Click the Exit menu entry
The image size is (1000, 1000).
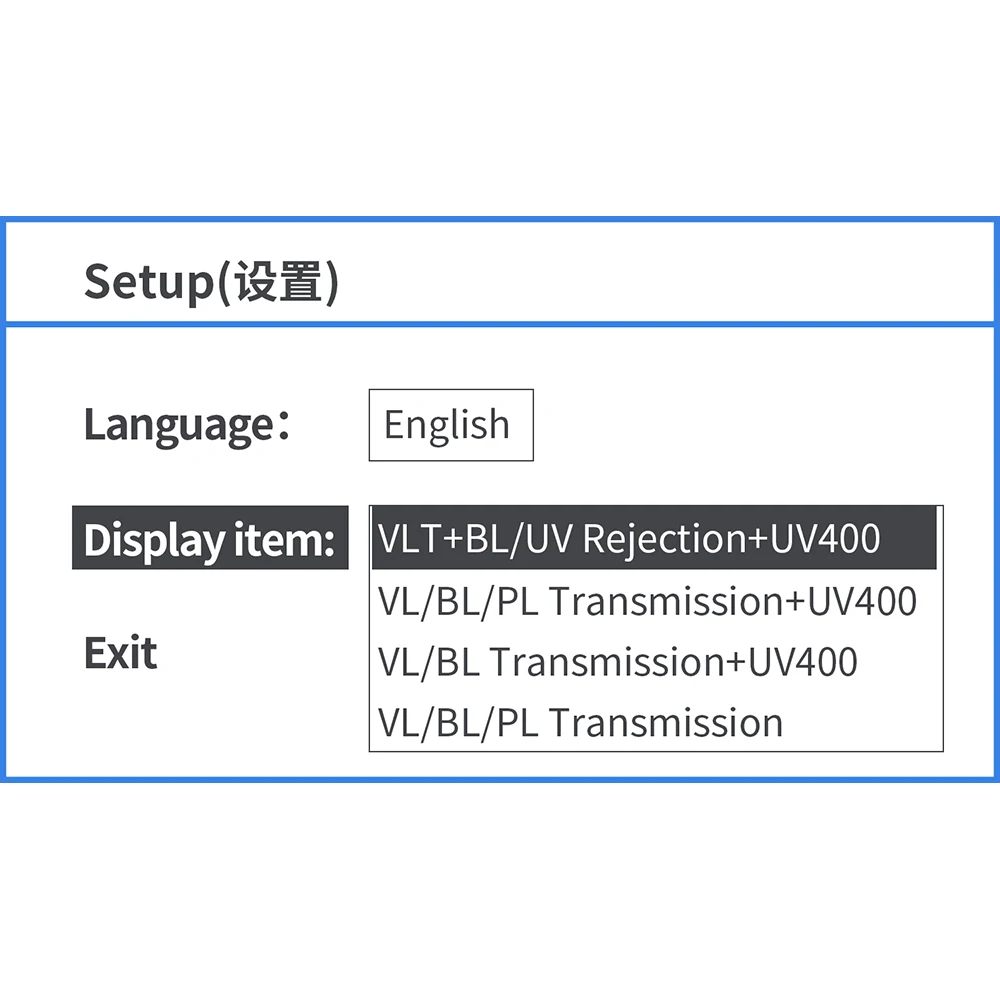pyautogui.click(x=120, y=654)
